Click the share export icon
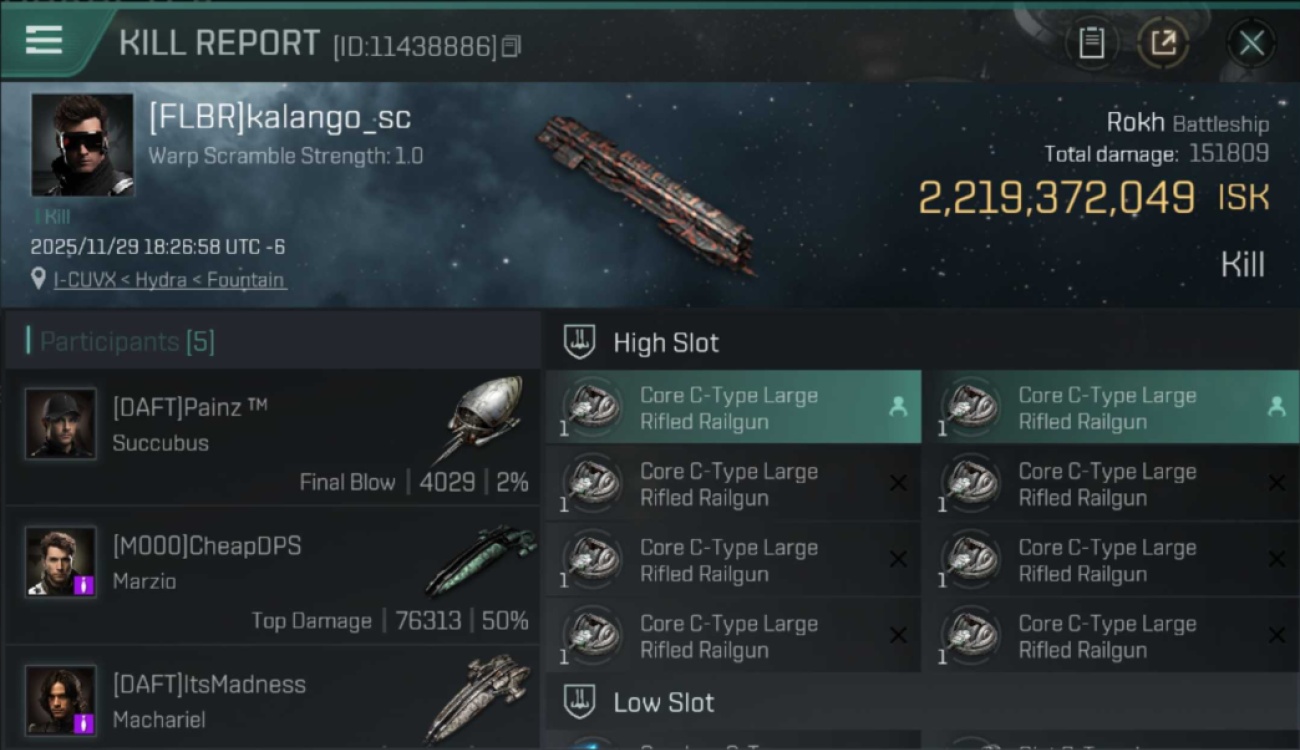 (x=1163, y=43)
